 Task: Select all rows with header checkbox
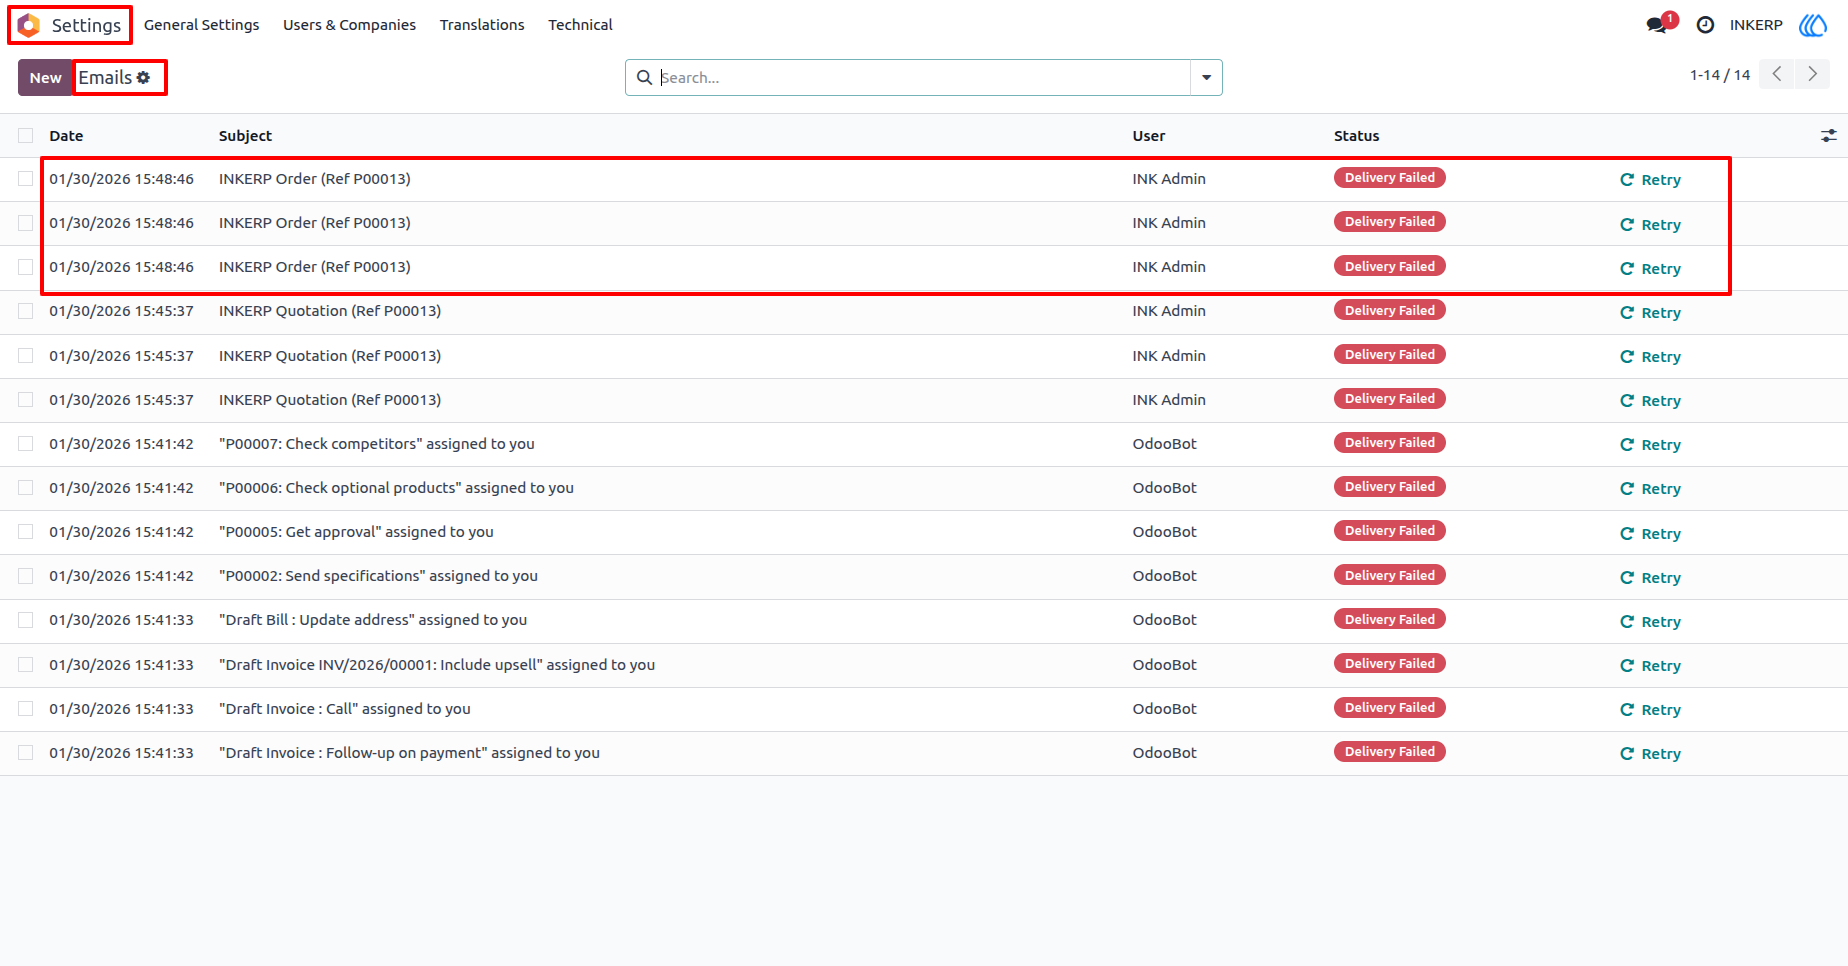(26, 135)
